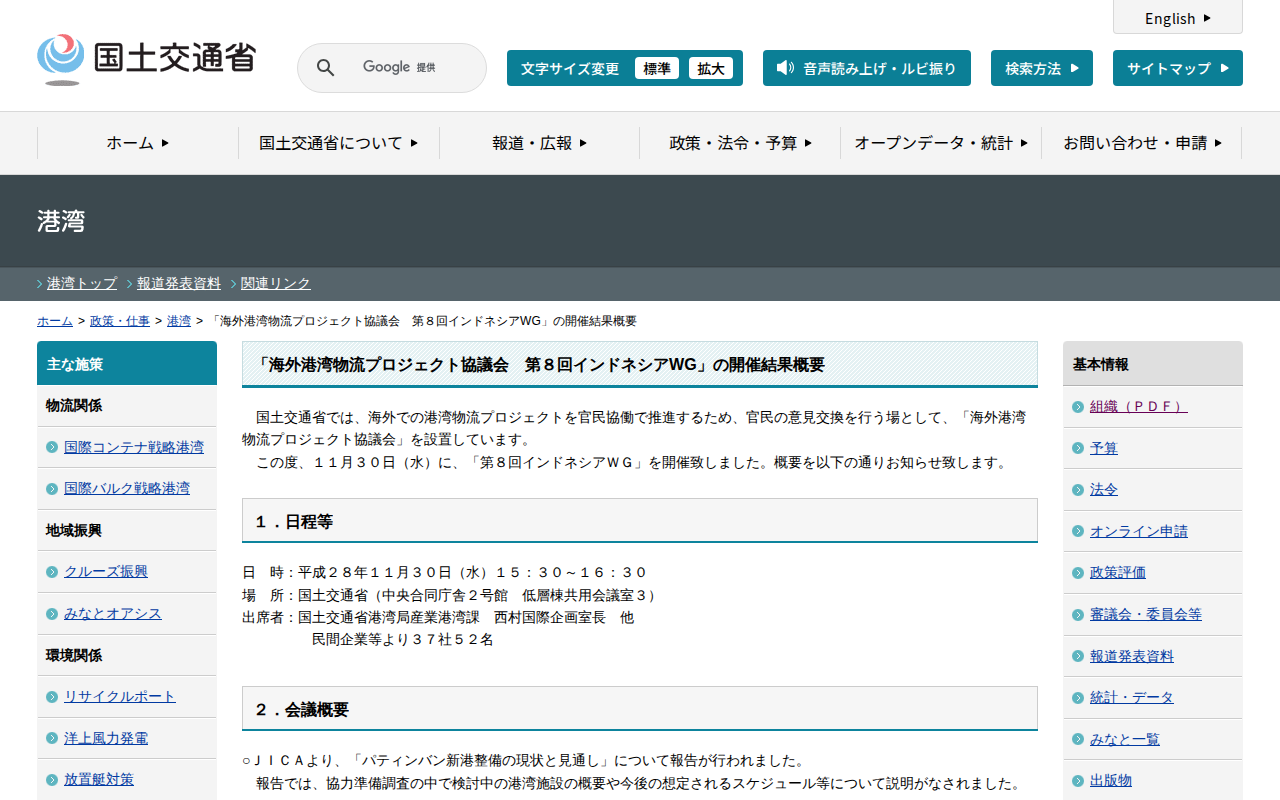Click the bullet icon beside 国際コンテナ戦略港湾
The image size is (1280, 800).
(x=52, y=447)
